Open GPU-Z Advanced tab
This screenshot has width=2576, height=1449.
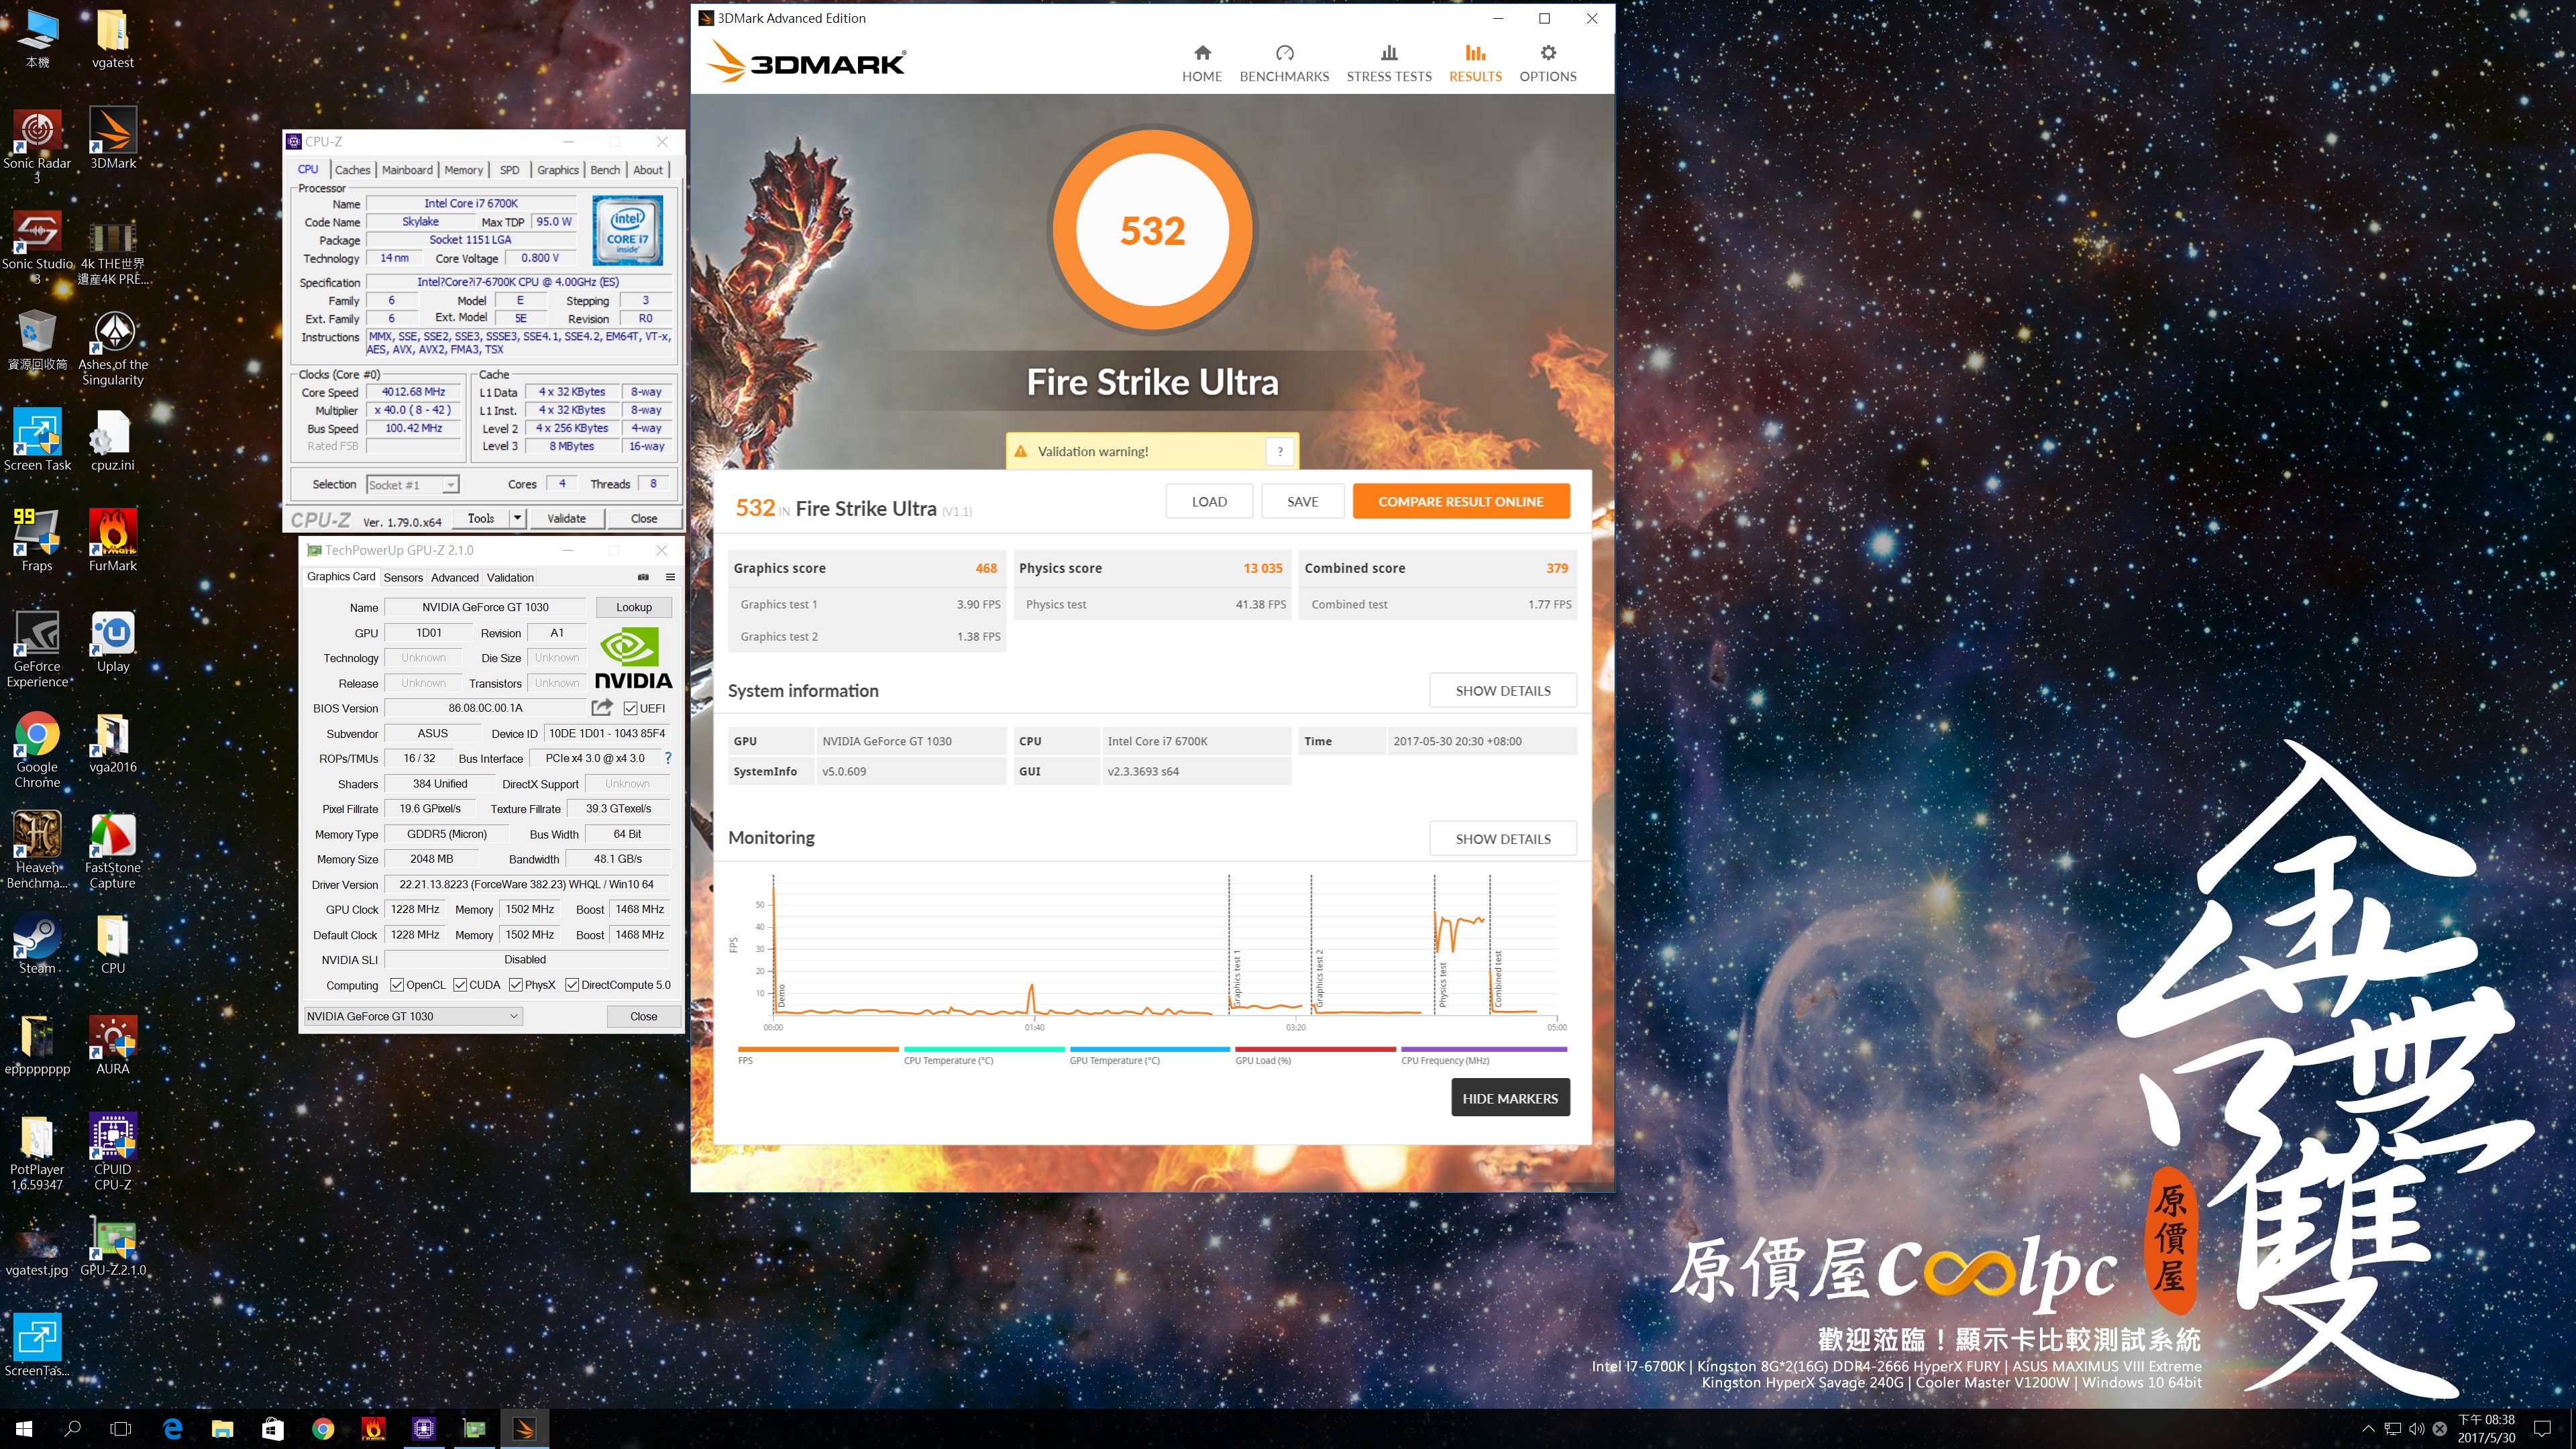coord(455,577)
